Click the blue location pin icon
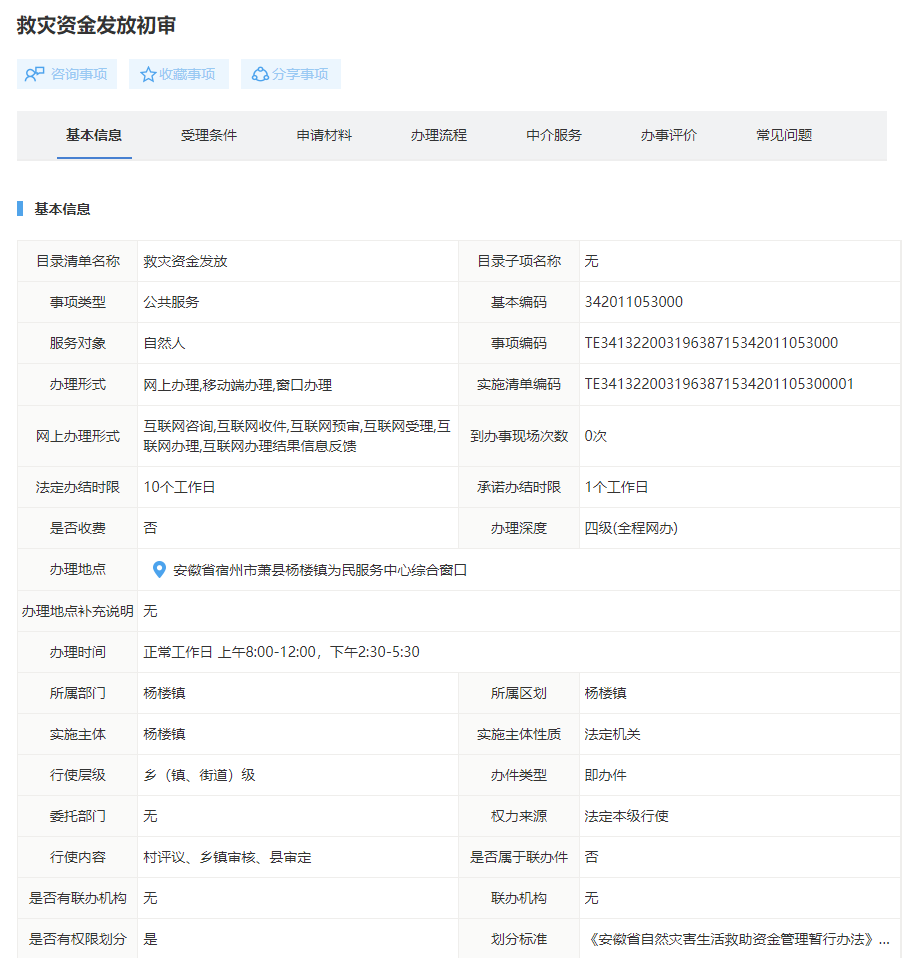910x958 pixels. pos(159,570)
